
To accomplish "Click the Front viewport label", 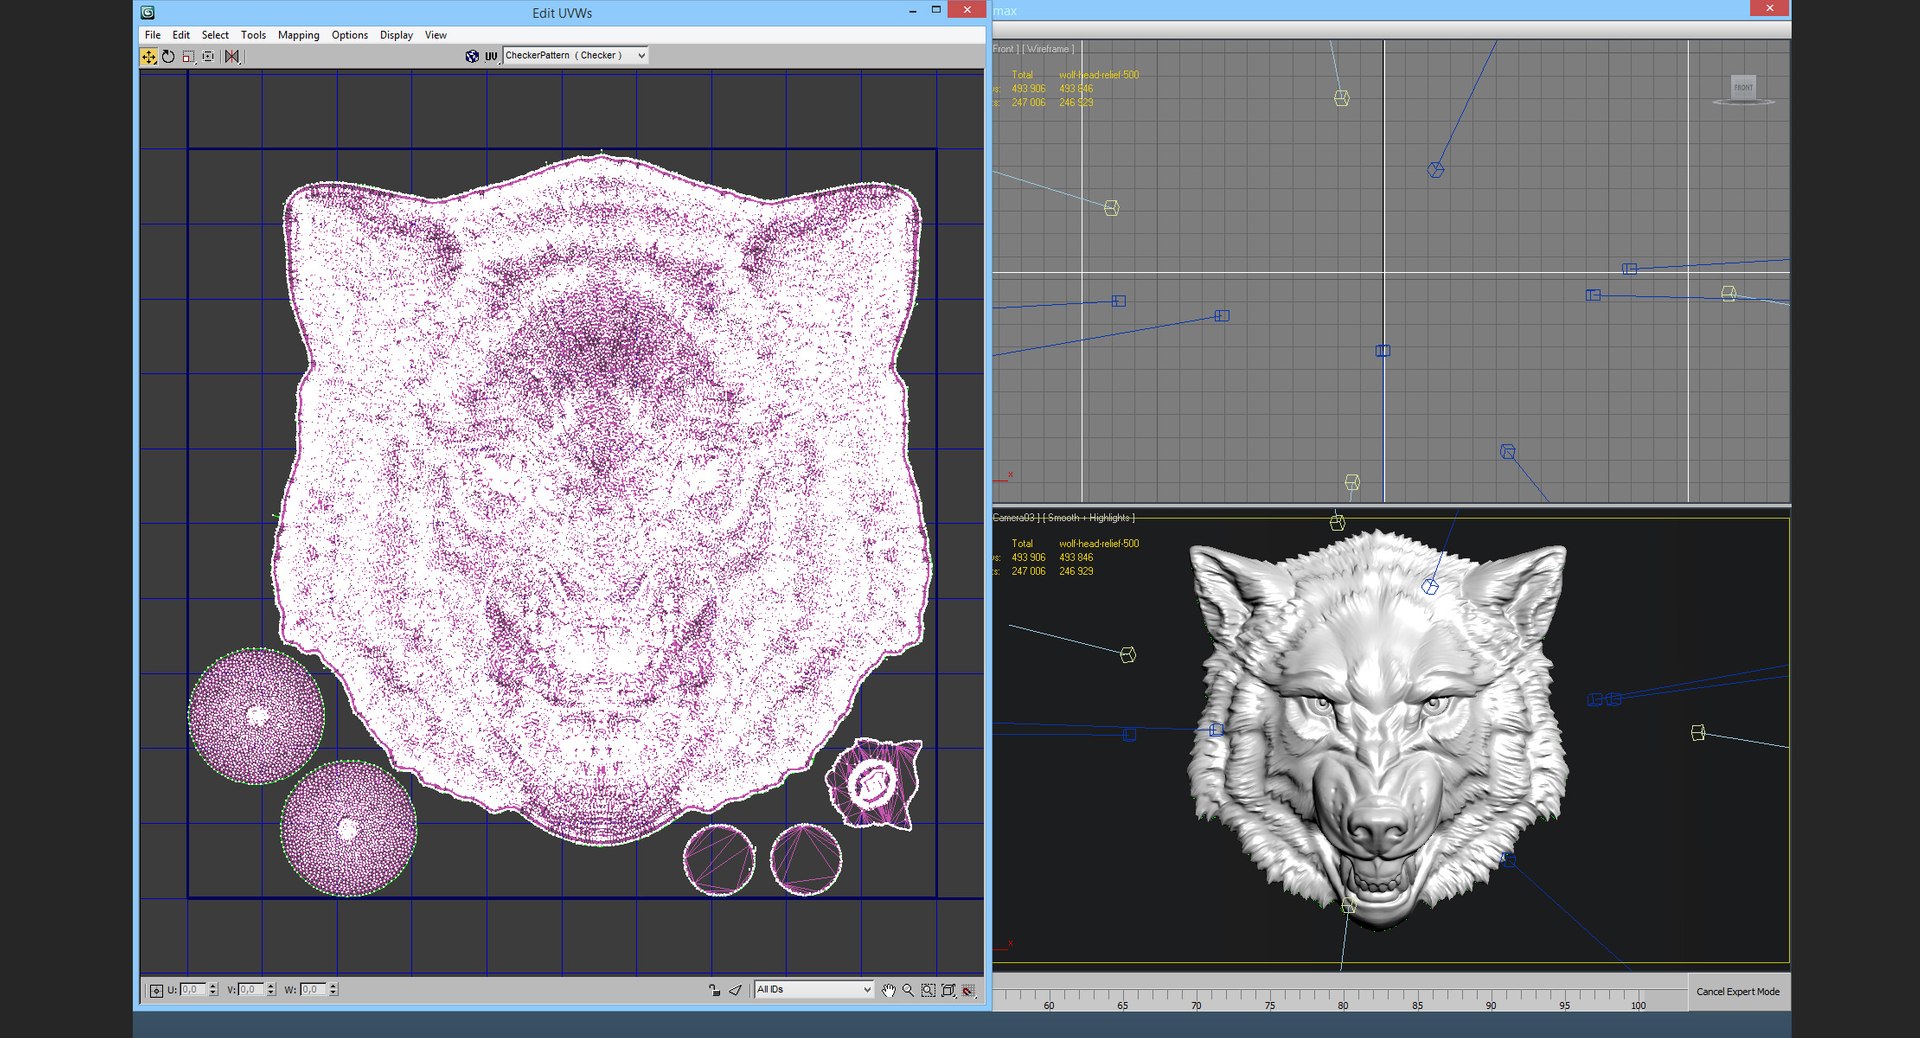I will coord(1003,49).
